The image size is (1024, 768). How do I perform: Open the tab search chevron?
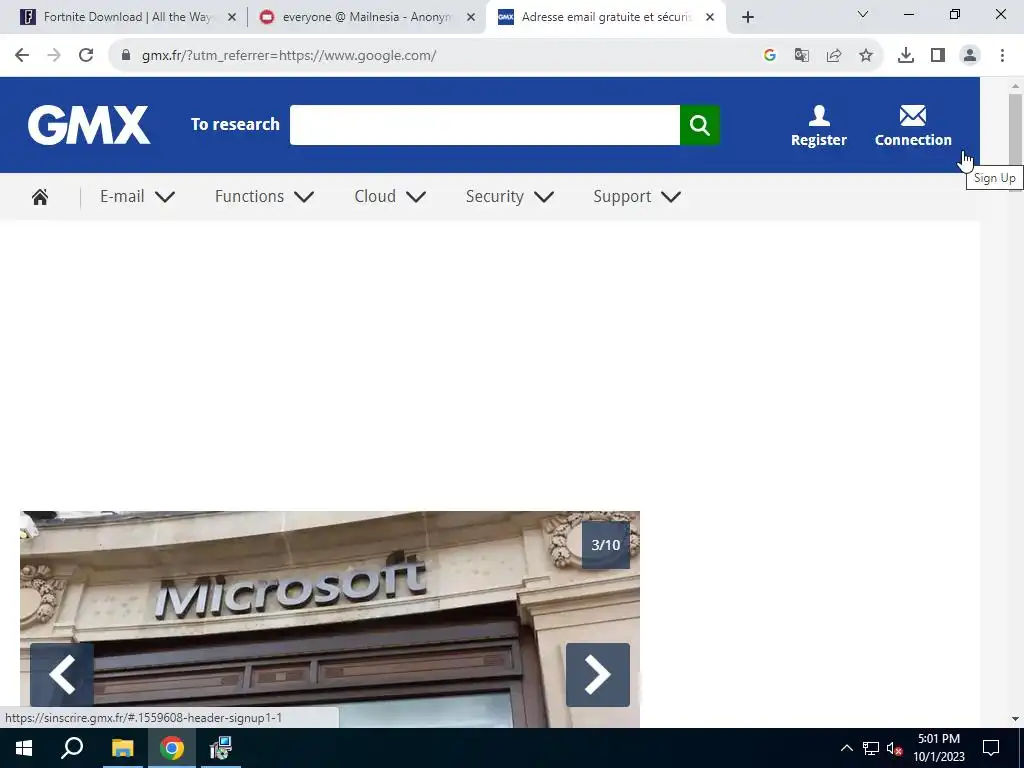point(863,14)
